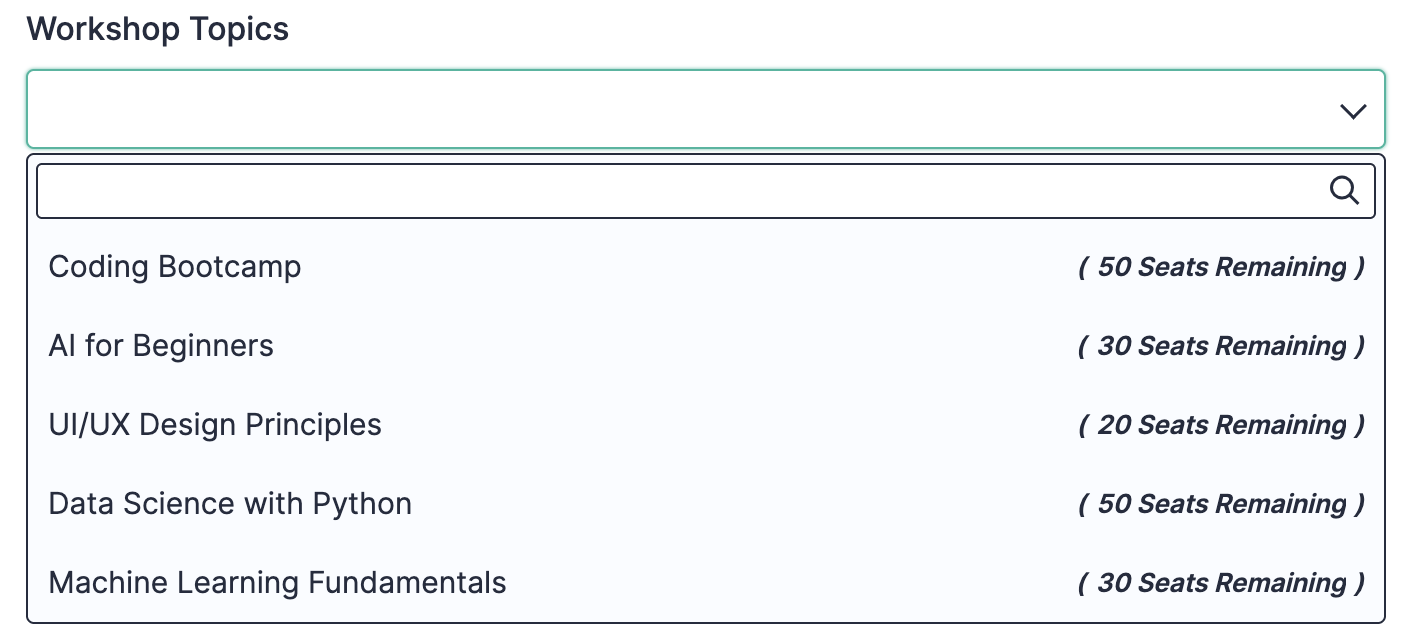1410x632 pixels.
Task: Click seats remaining for Data Science with Python
Action: point(1222,504)
